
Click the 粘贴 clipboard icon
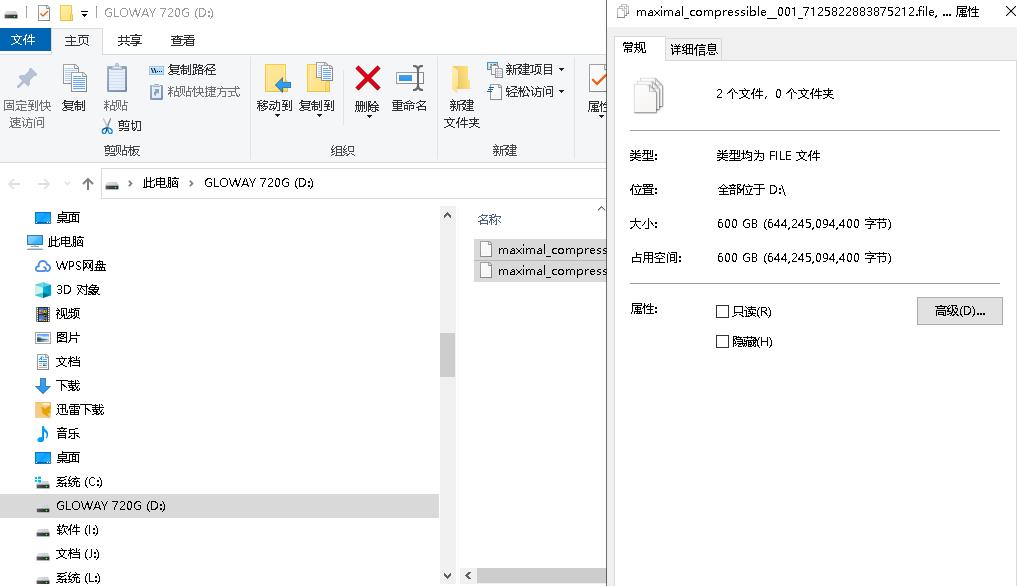click(117, 79)
